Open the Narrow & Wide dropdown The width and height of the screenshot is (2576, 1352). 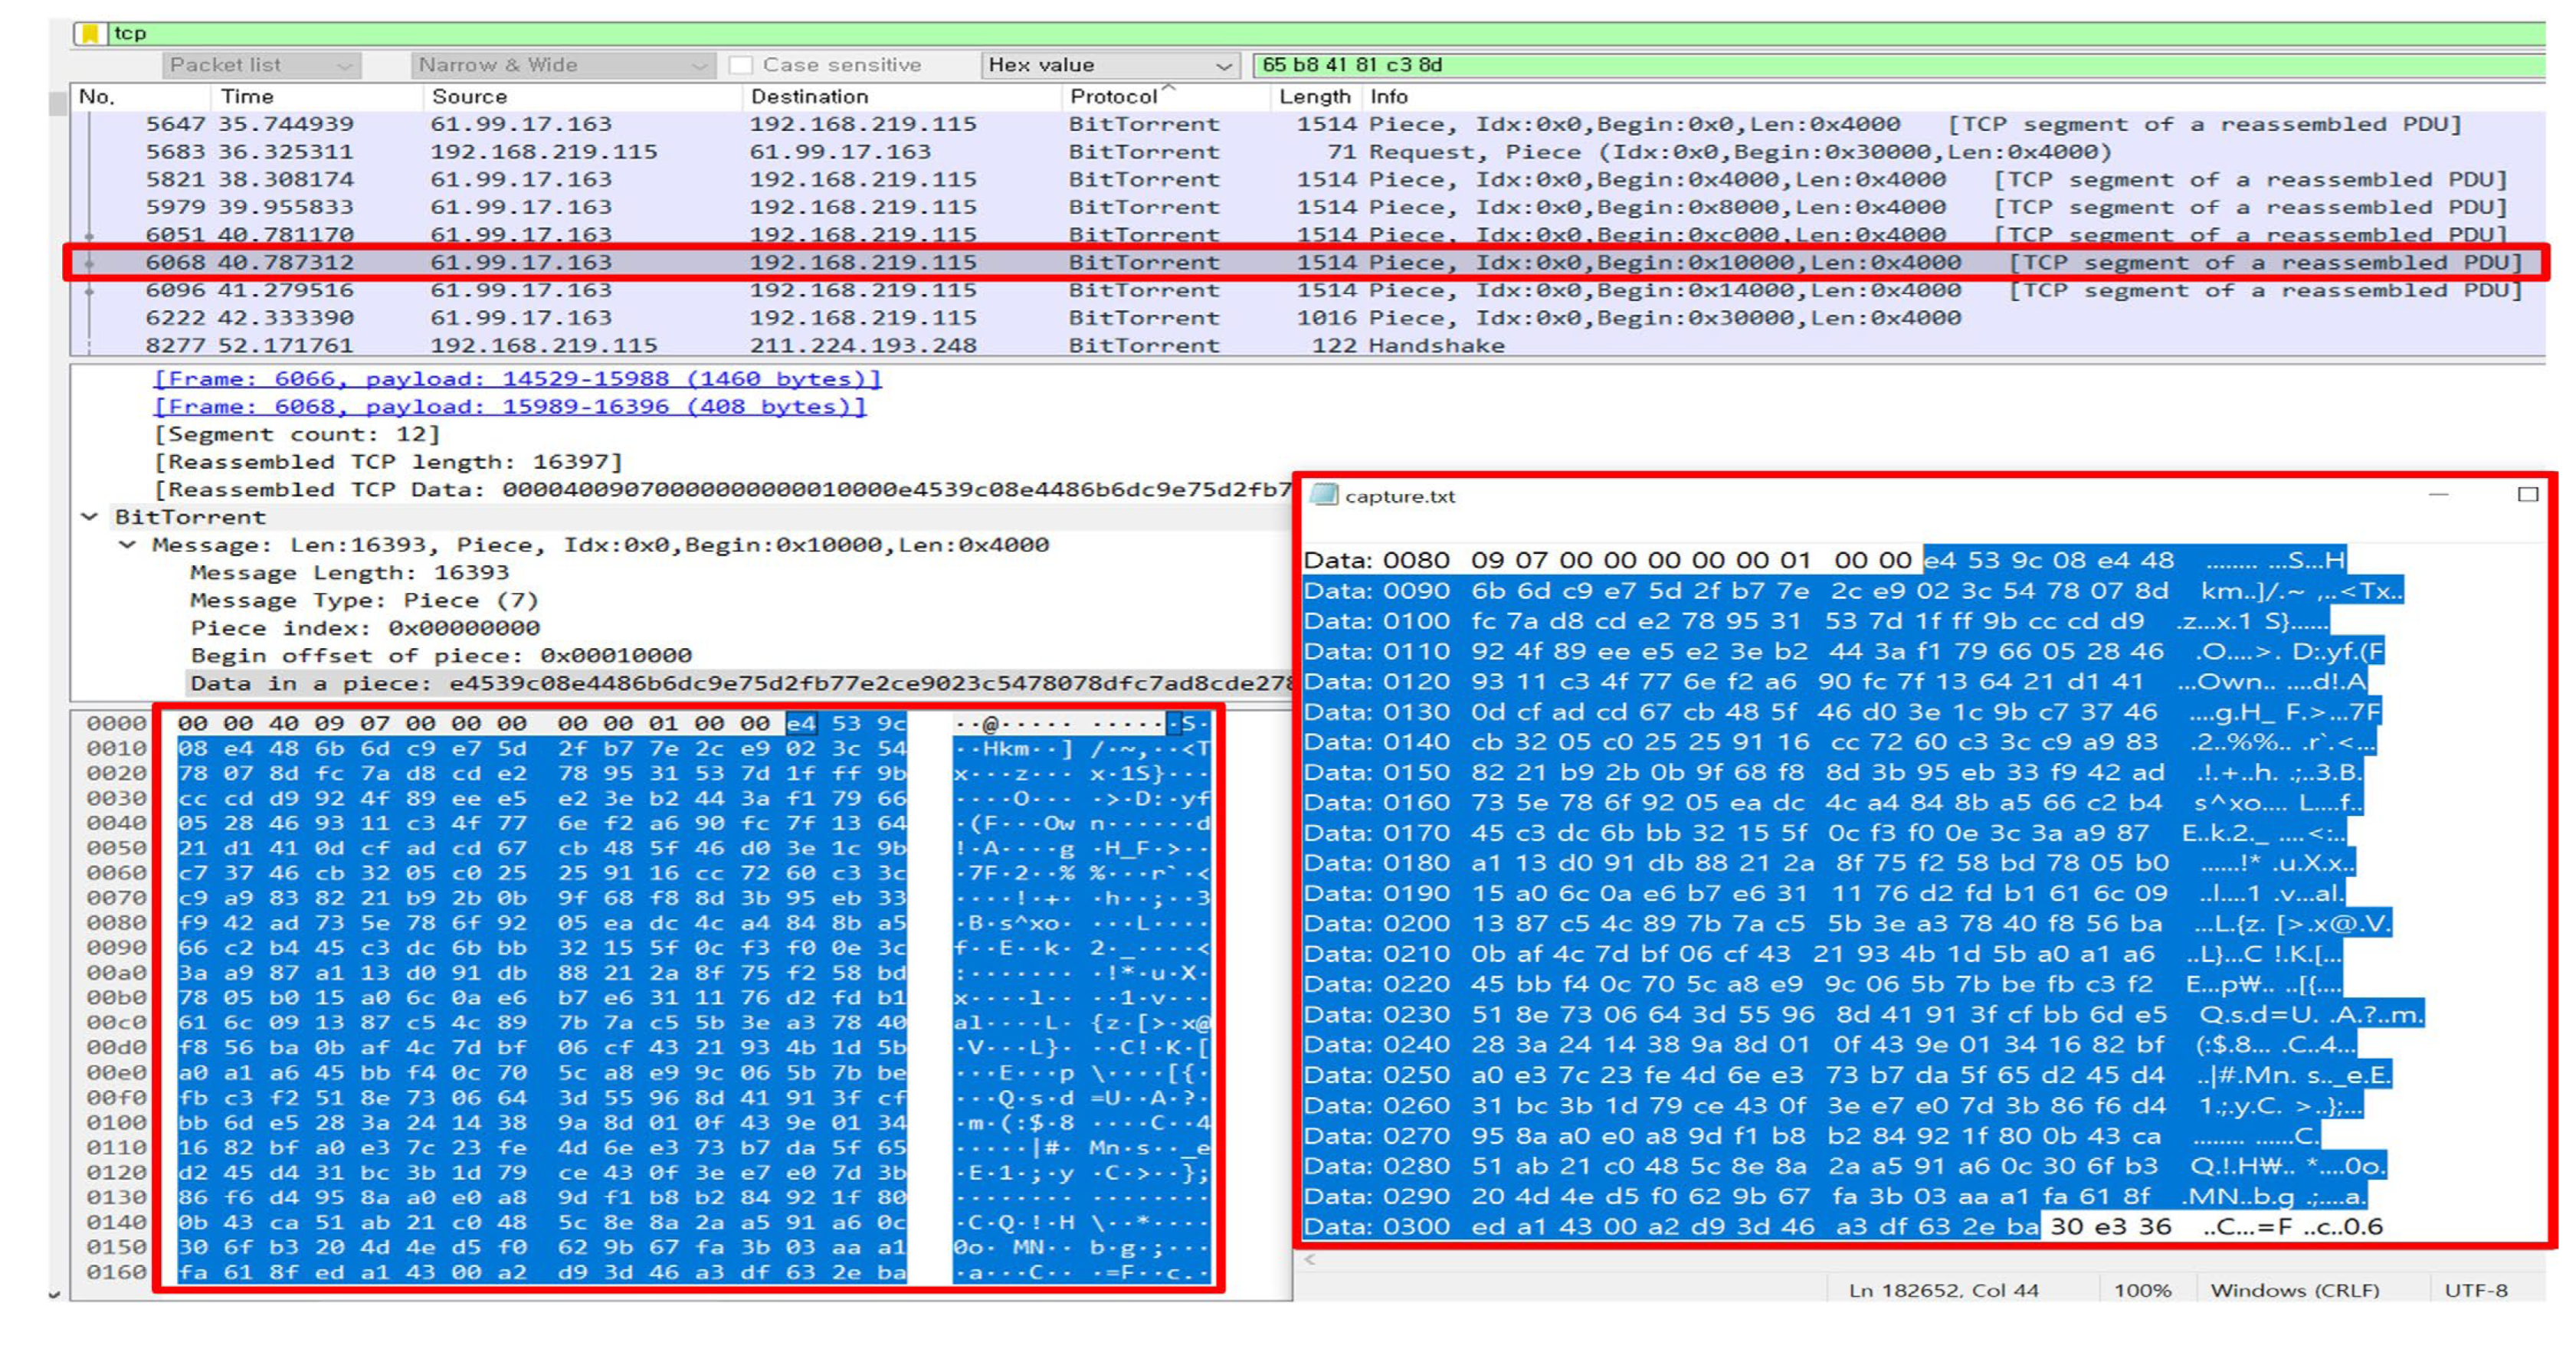point(562,65)
